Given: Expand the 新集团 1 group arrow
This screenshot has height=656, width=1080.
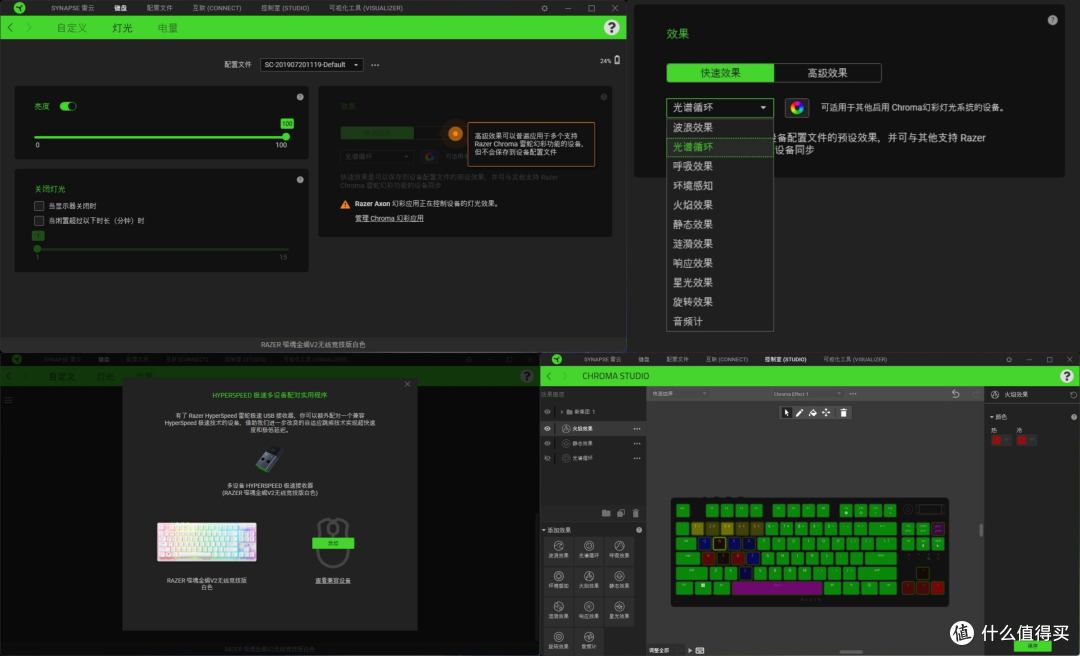Looking at the screenshot, I should point(561,412).
